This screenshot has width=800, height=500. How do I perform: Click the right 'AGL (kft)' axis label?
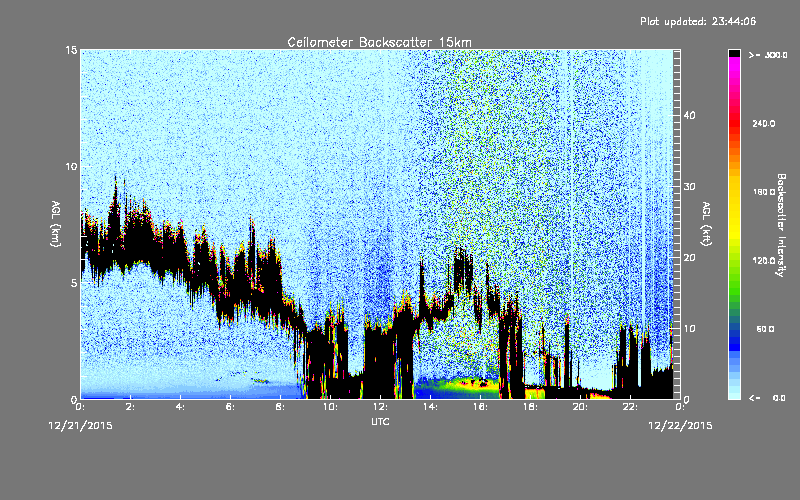tap(707, 224)
